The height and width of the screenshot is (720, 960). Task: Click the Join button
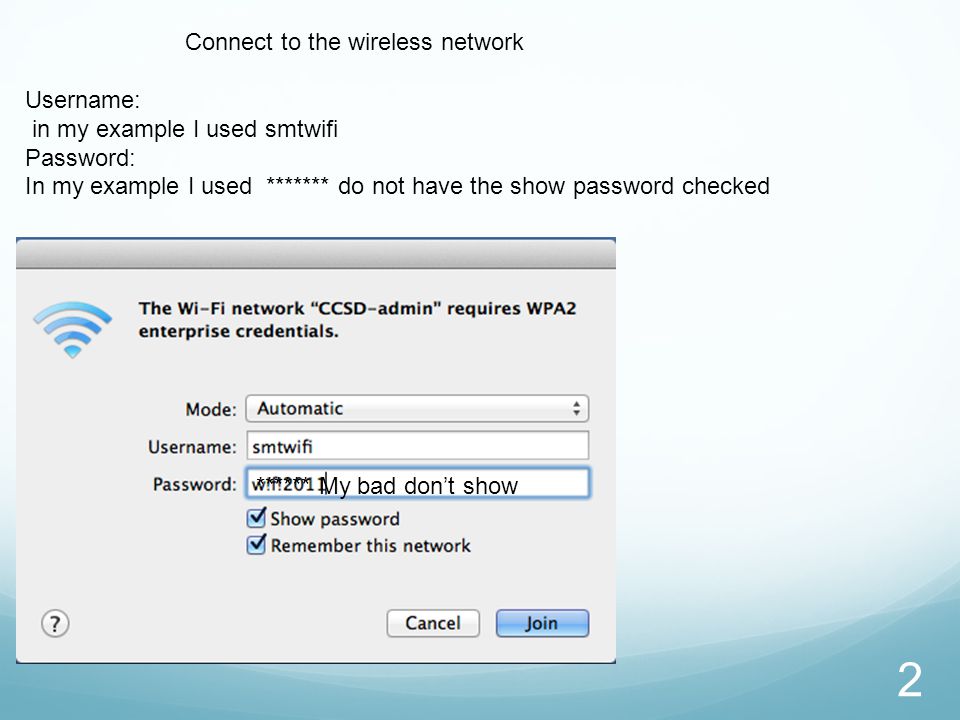(542, 623)
